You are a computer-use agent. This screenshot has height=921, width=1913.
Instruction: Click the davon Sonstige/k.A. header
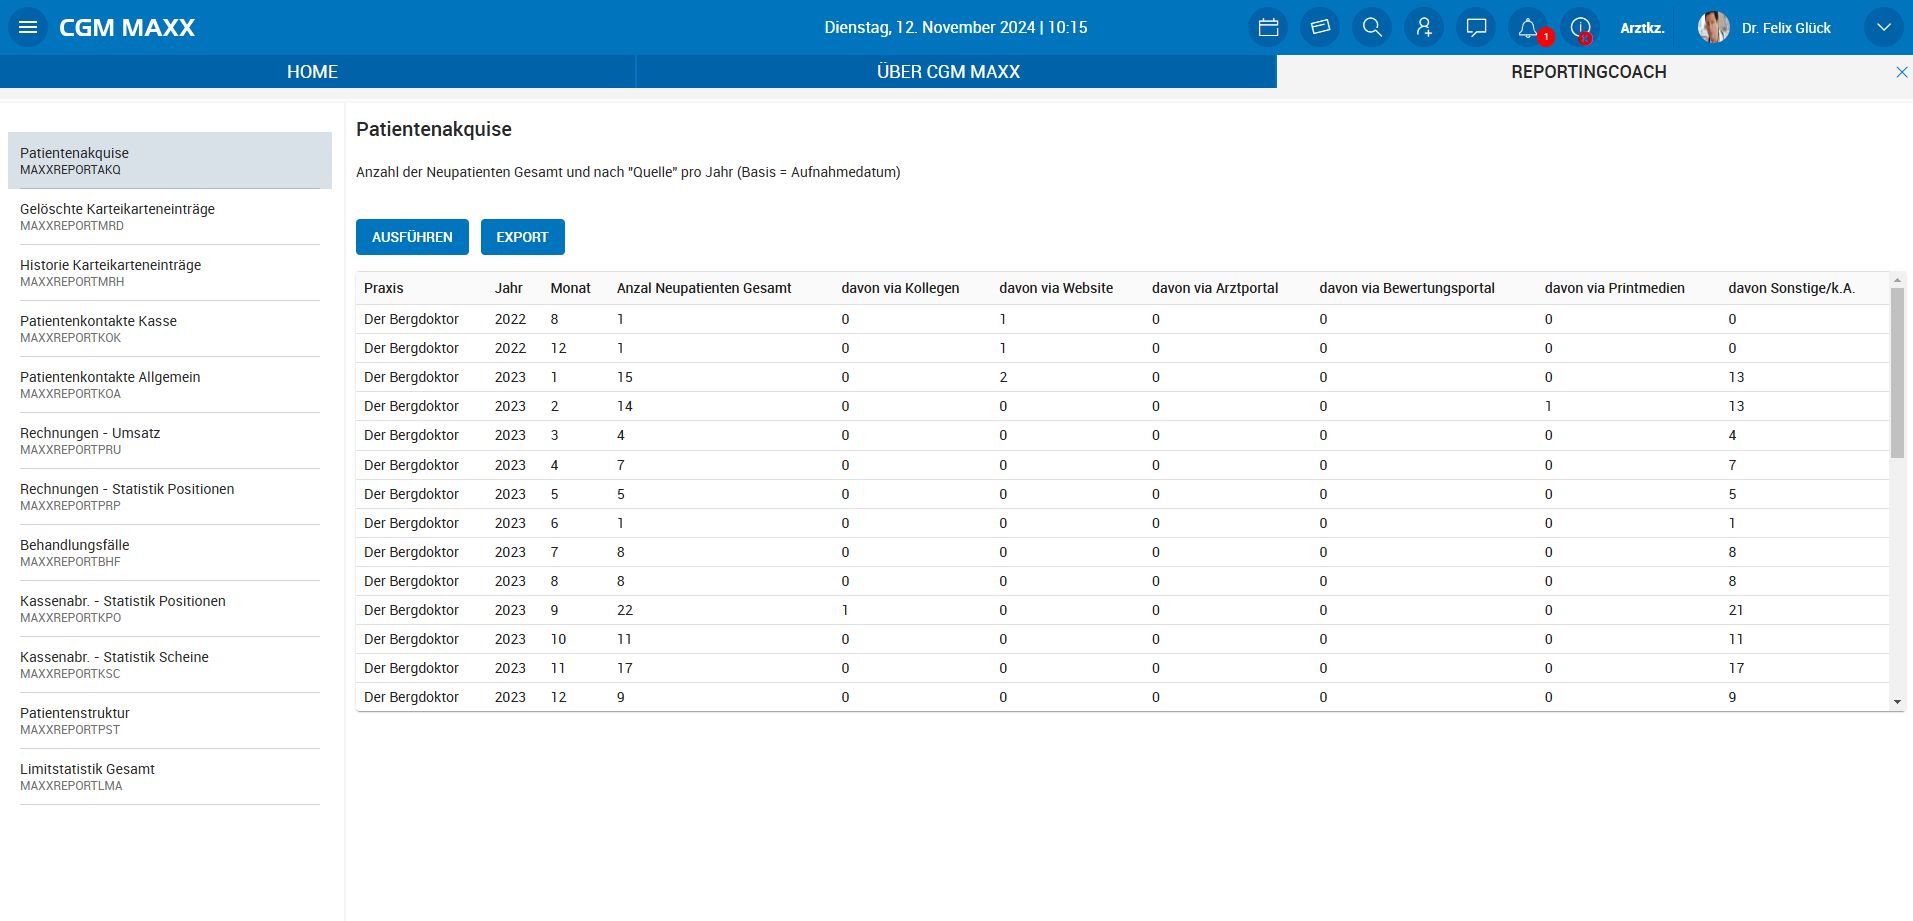[1791, 288]
